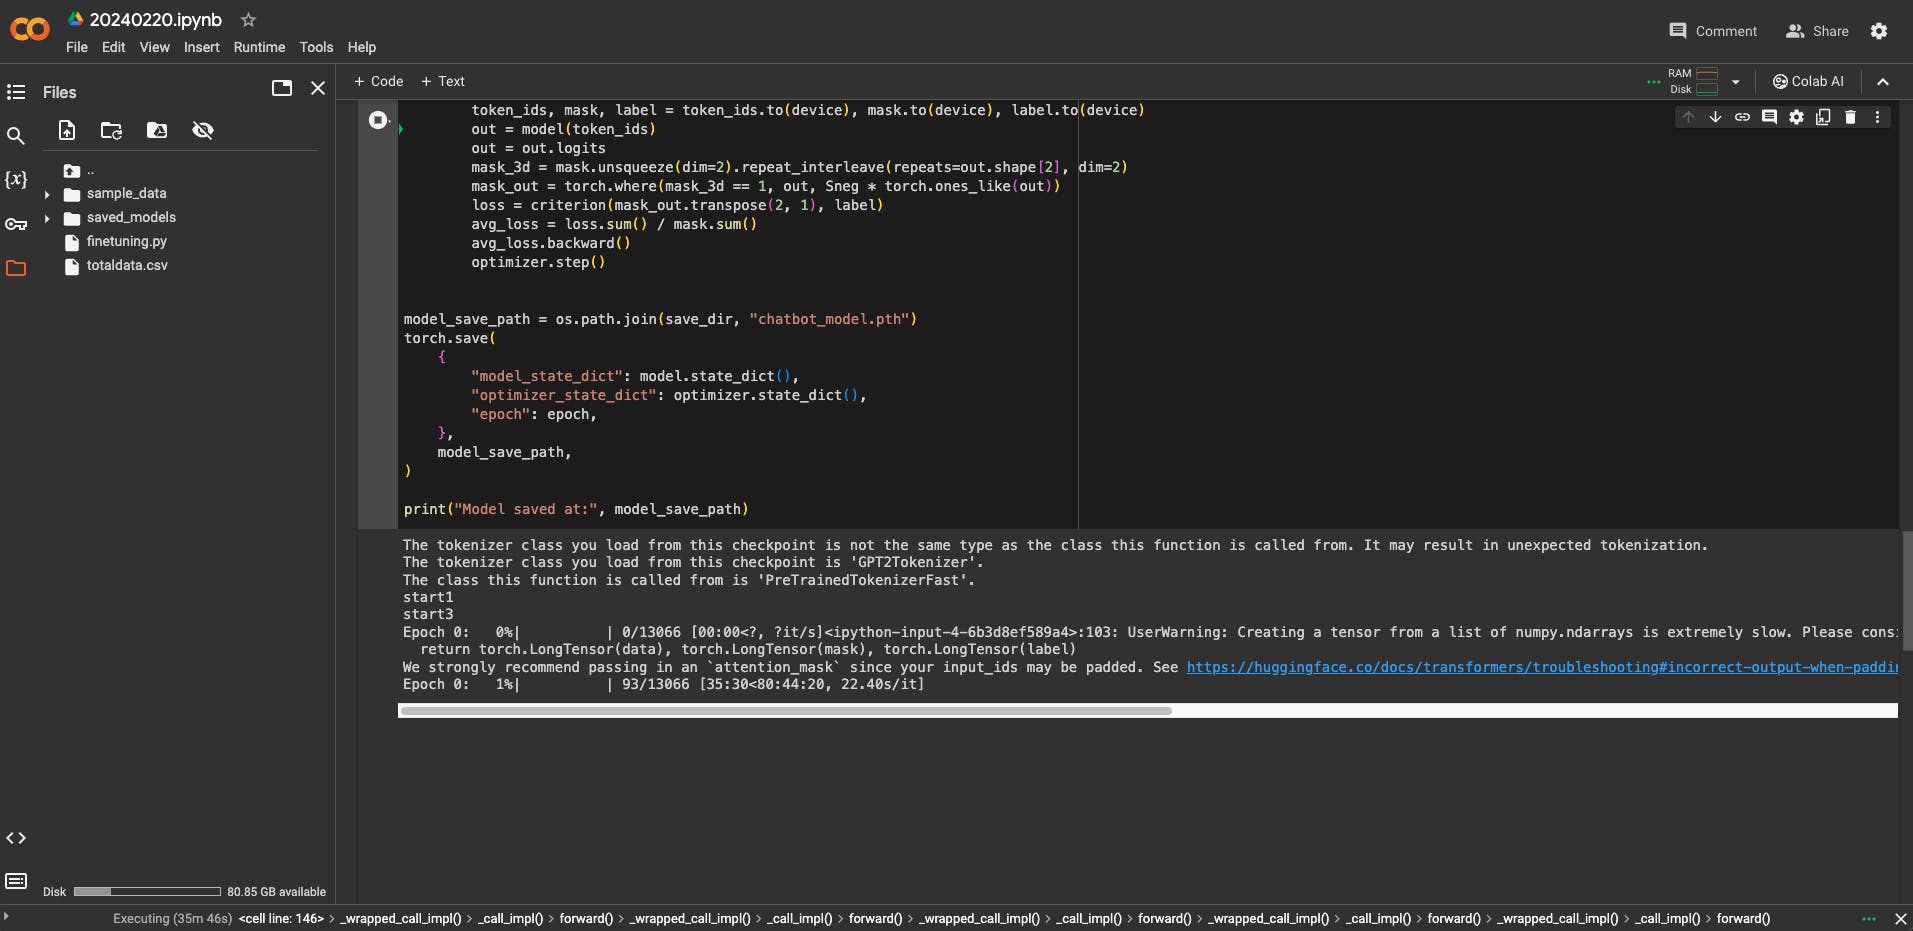Select the Files folder sidebar icon
1913x931 pixels.
(16, 268)
